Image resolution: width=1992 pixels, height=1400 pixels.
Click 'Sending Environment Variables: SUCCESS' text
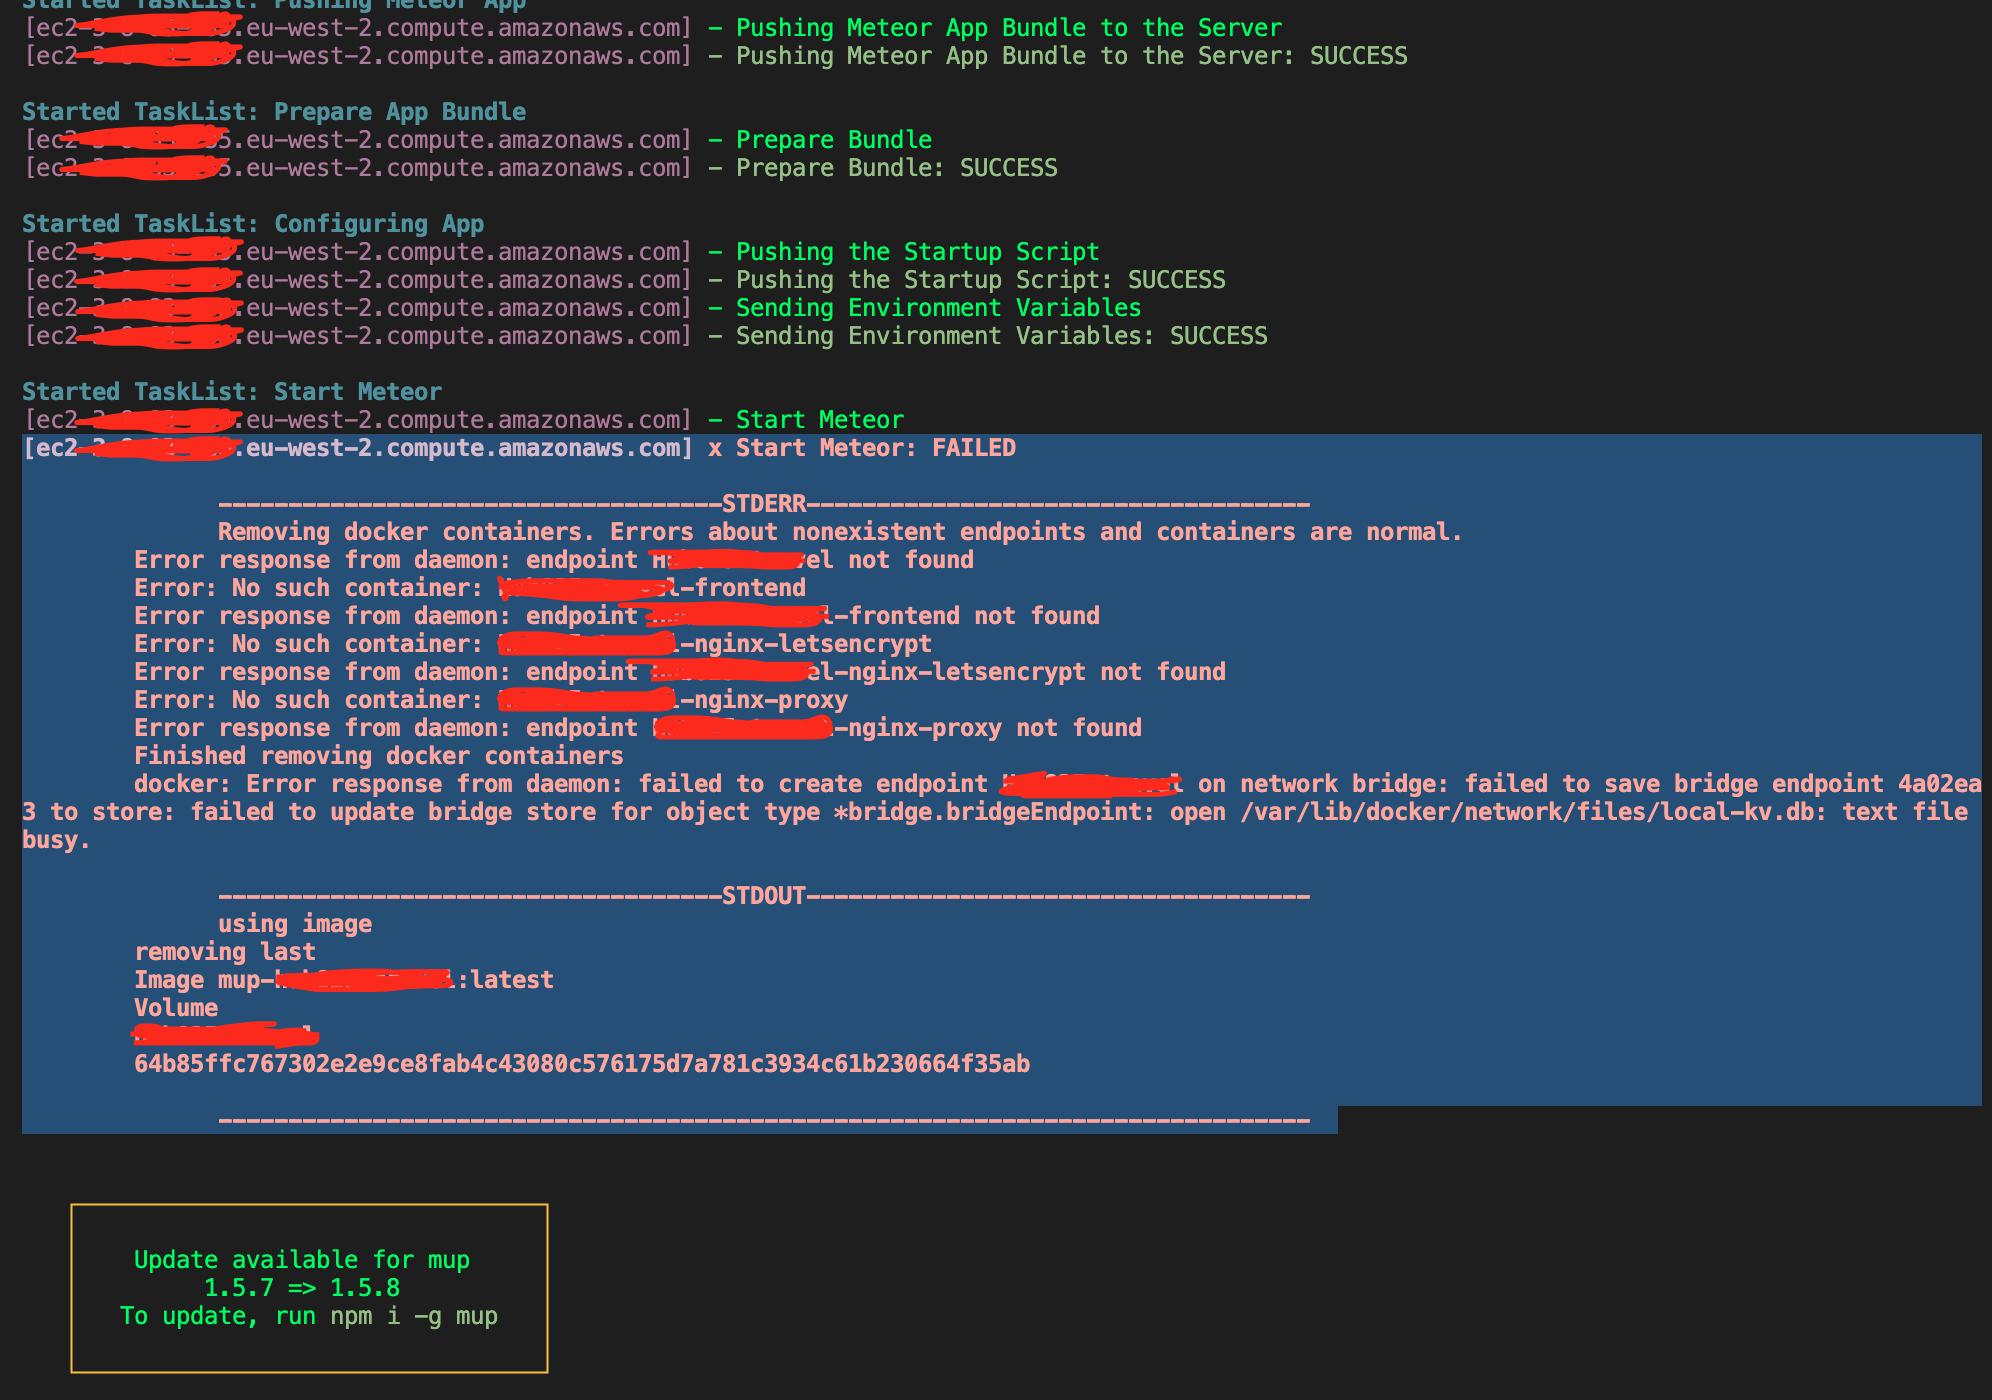tap(1001, 336)
